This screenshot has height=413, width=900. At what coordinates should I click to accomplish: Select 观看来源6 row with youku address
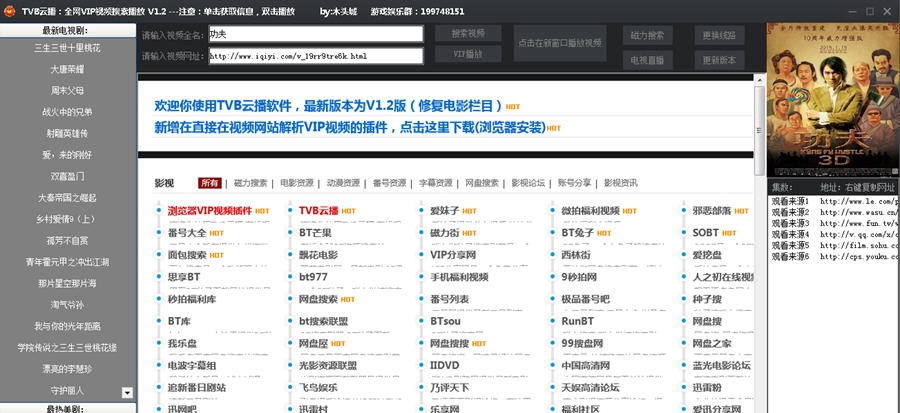(833, 256)
